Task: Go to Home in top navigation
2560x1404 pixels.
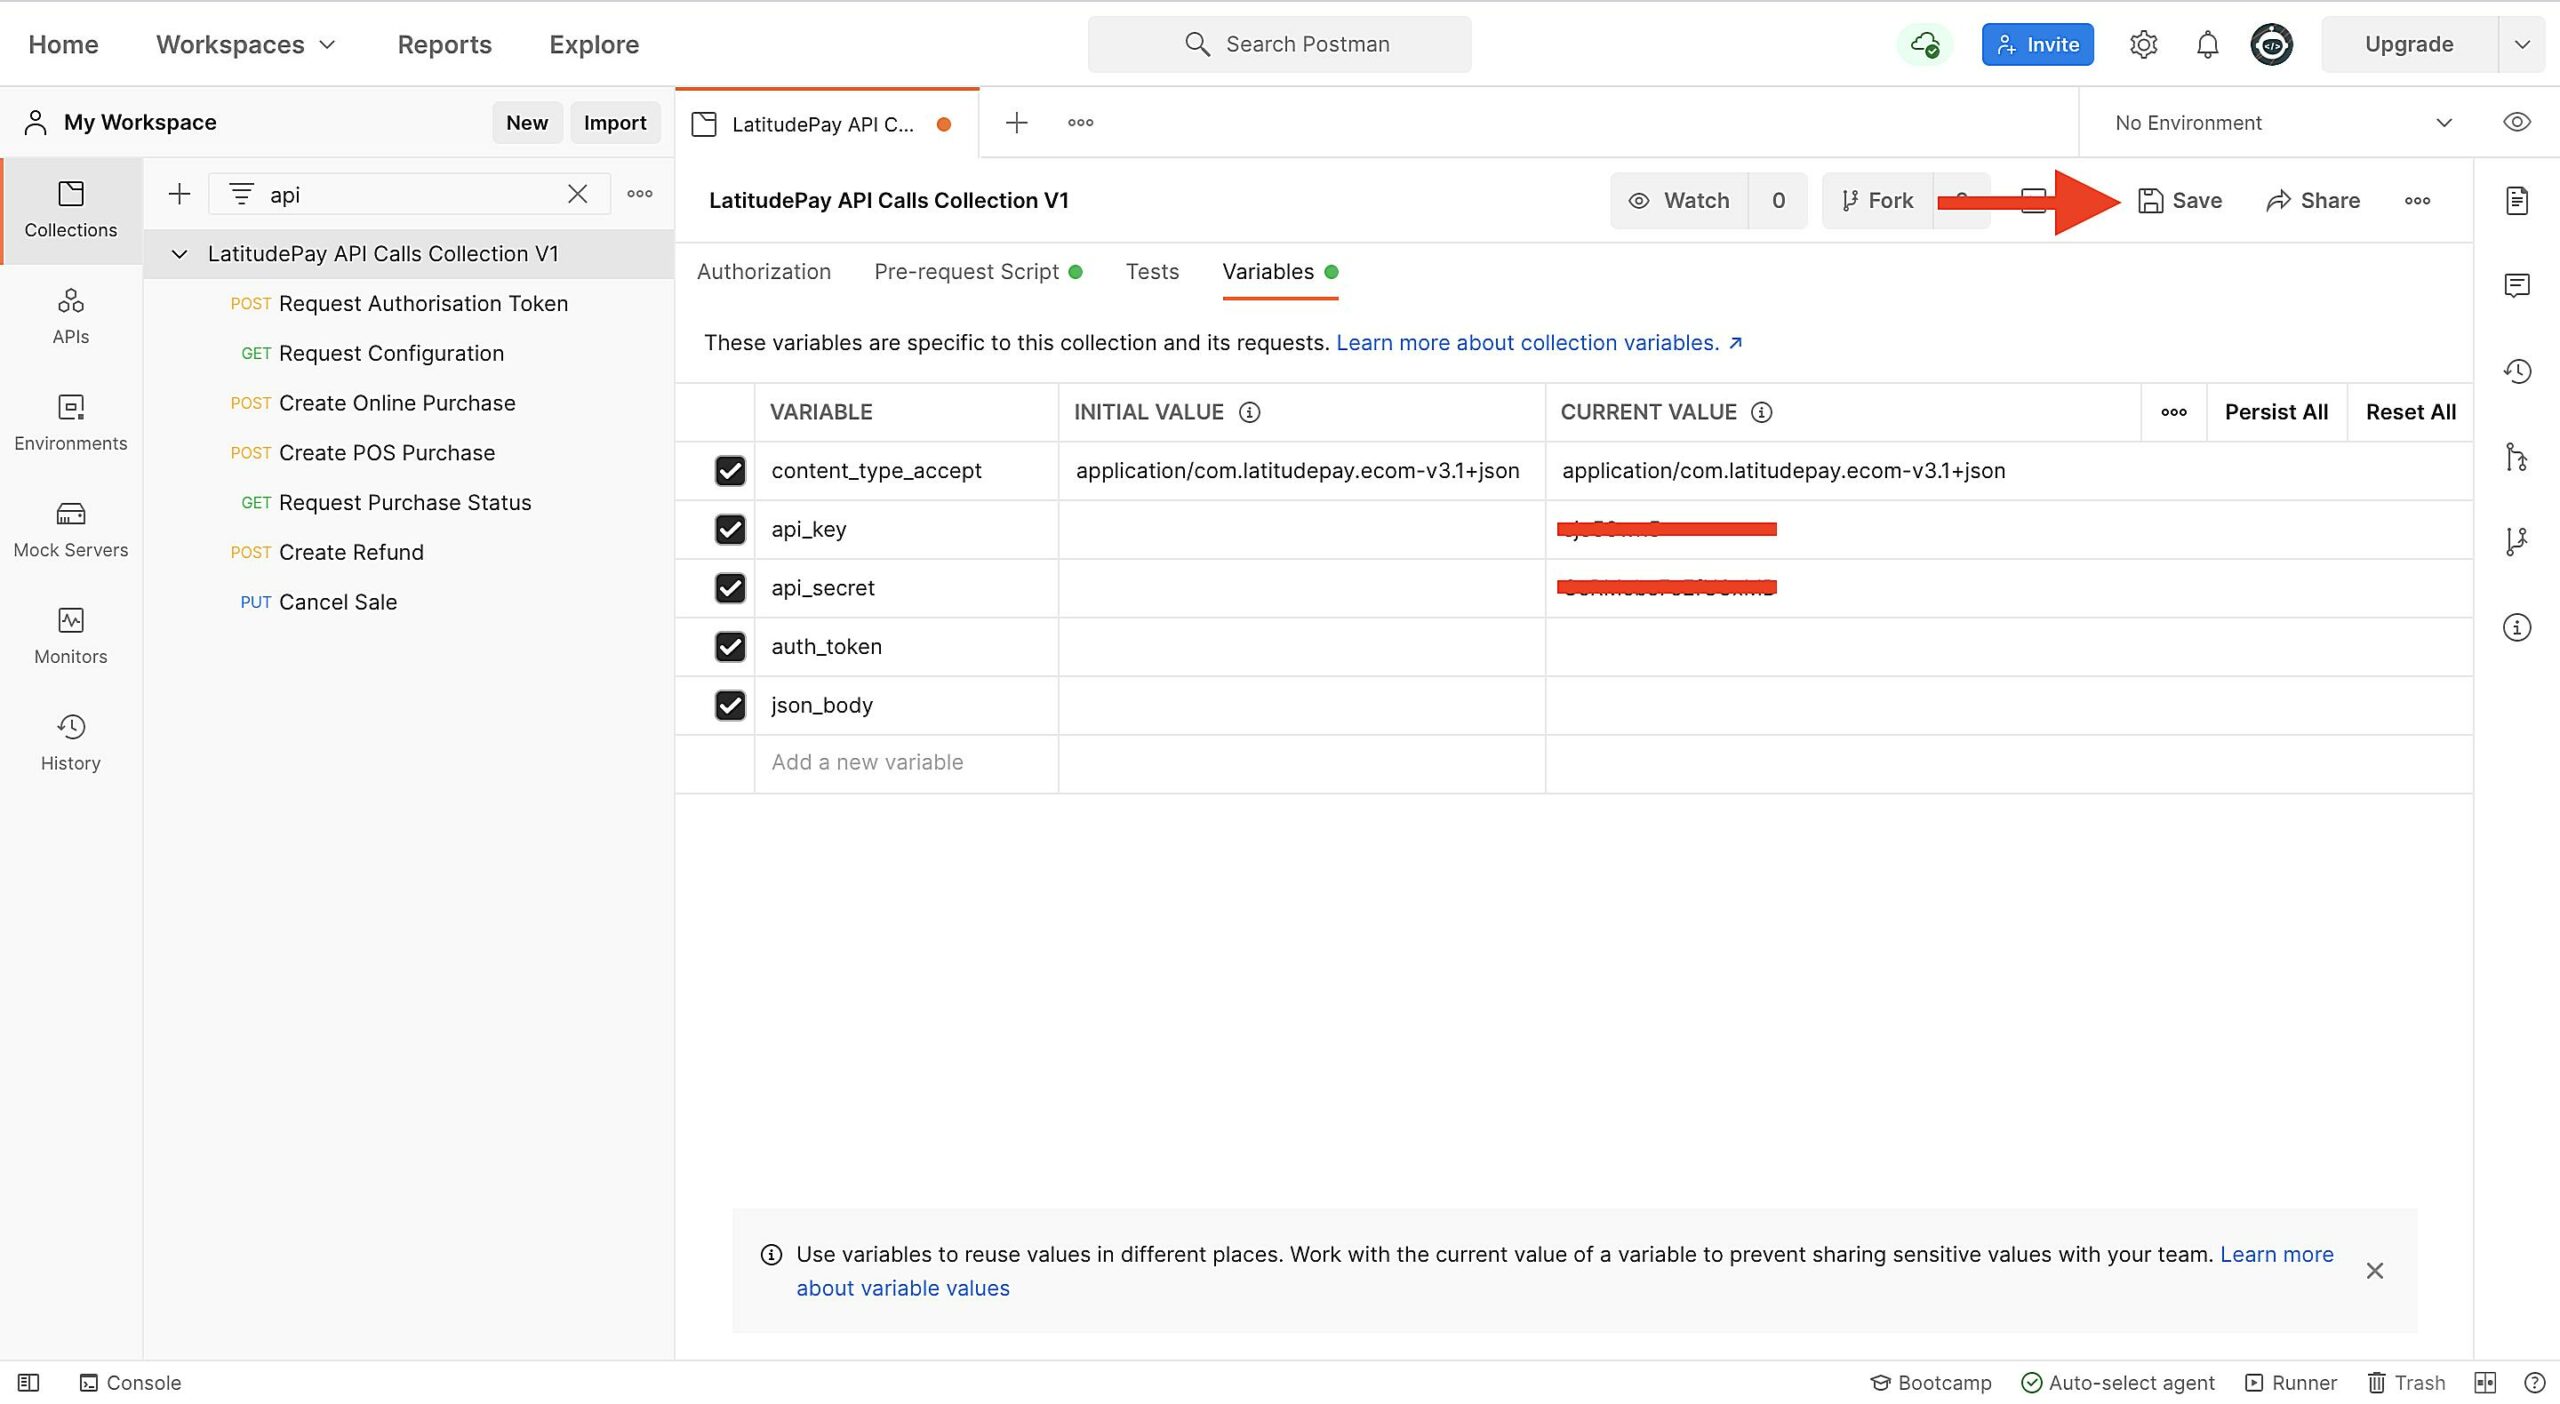Action: (63, 44)
